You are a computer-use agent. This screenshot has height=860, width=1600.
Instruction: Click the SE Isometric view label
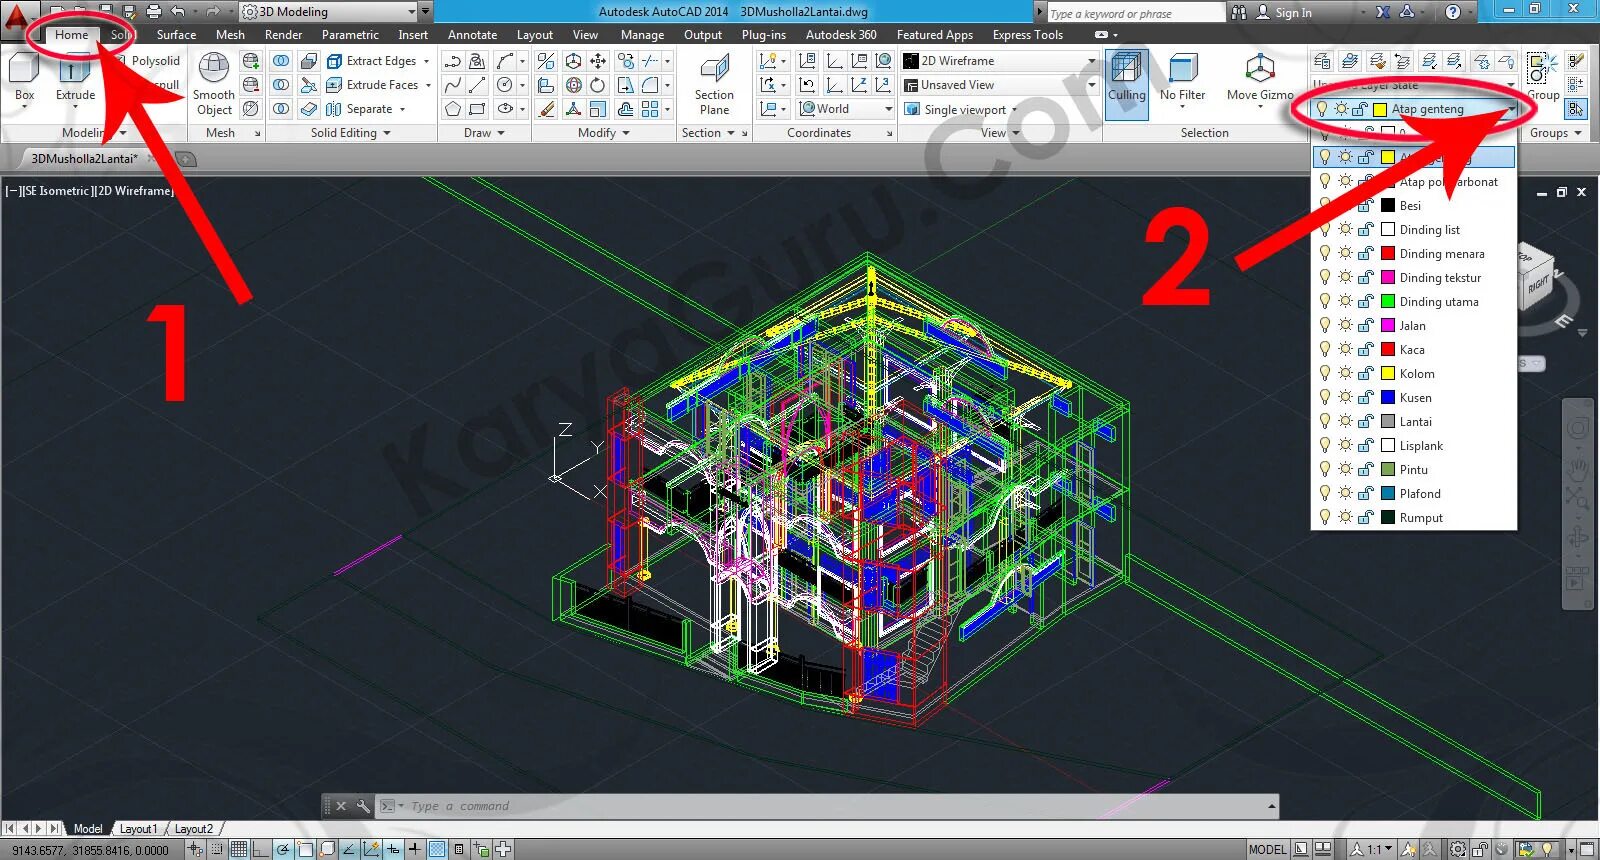tap(56, 191)
